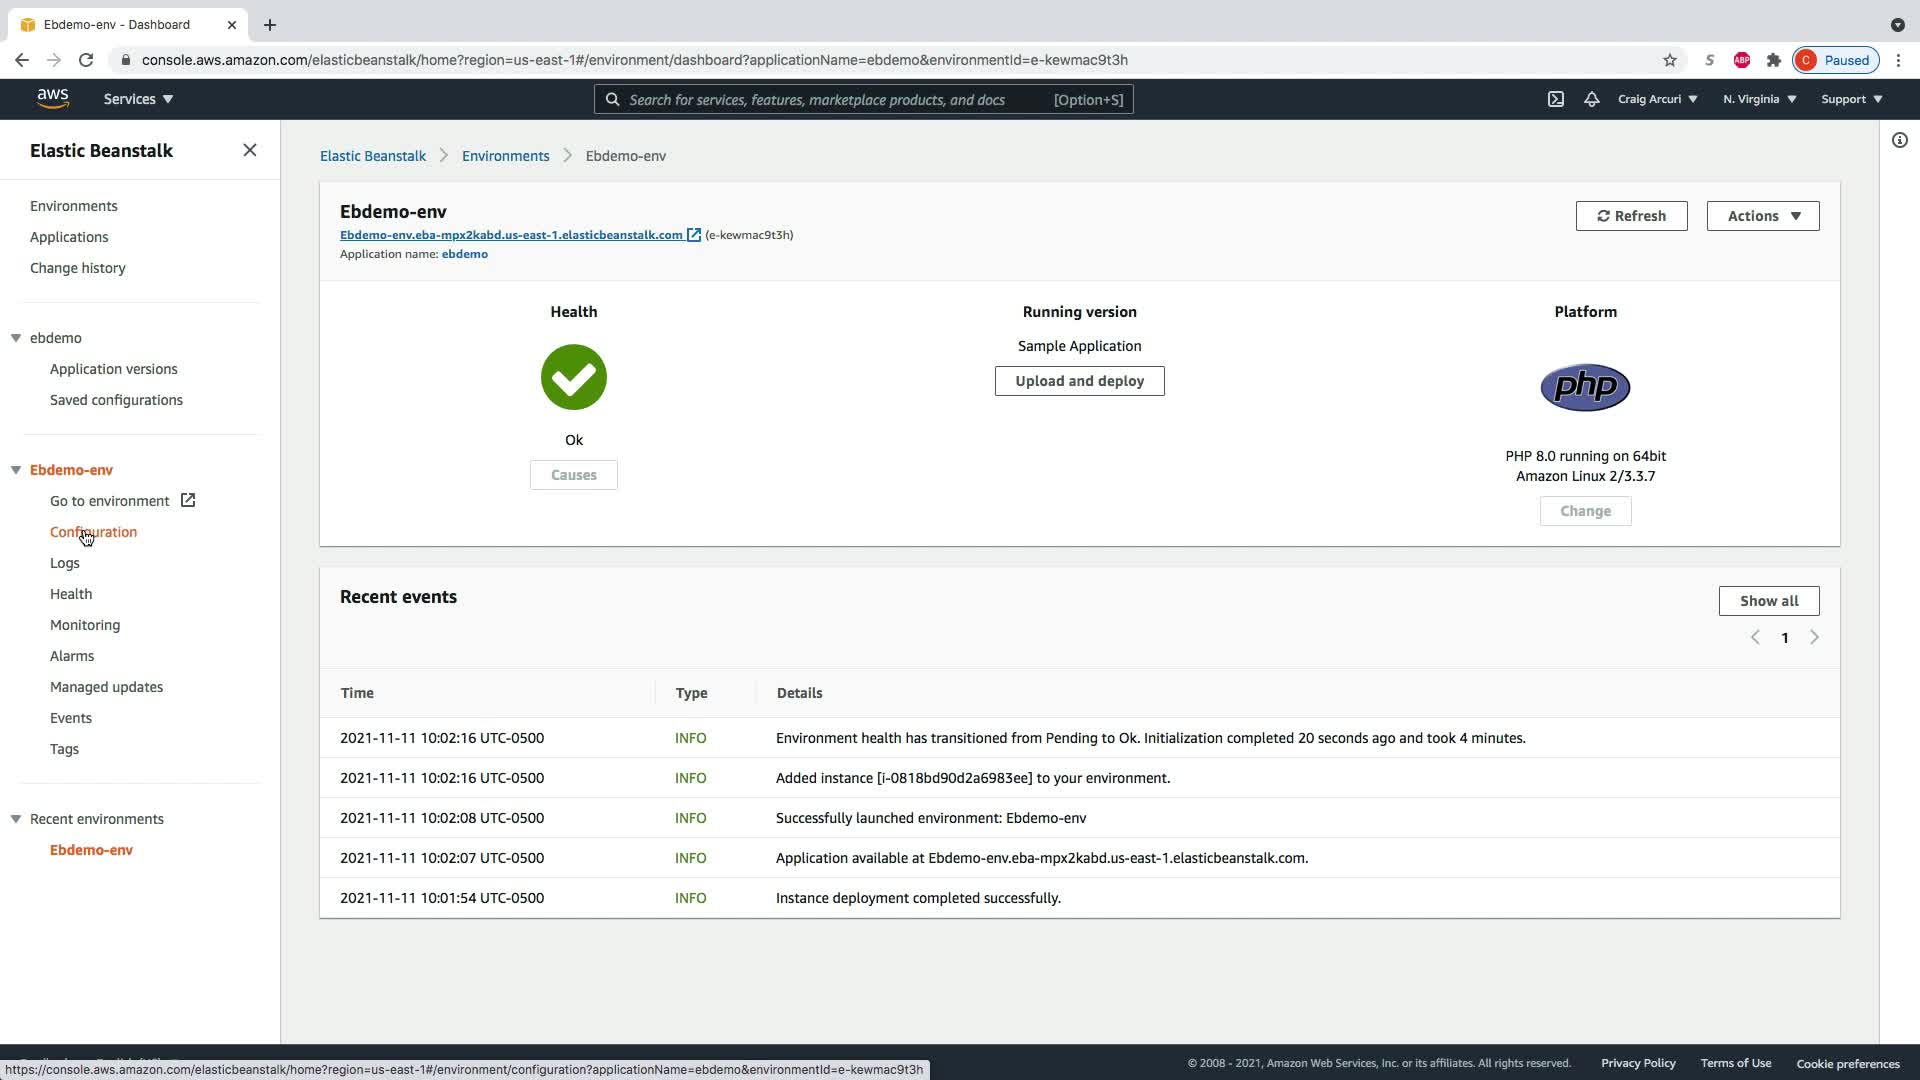Open AWS CloudShell icon in top bar
1920x1080 pixels.
click(x=1556, y=99)
